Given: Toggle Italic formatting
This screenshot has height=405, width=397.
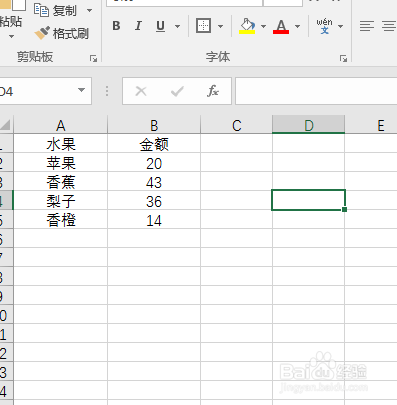Looking at the screenshot, I should coord(138,26).
